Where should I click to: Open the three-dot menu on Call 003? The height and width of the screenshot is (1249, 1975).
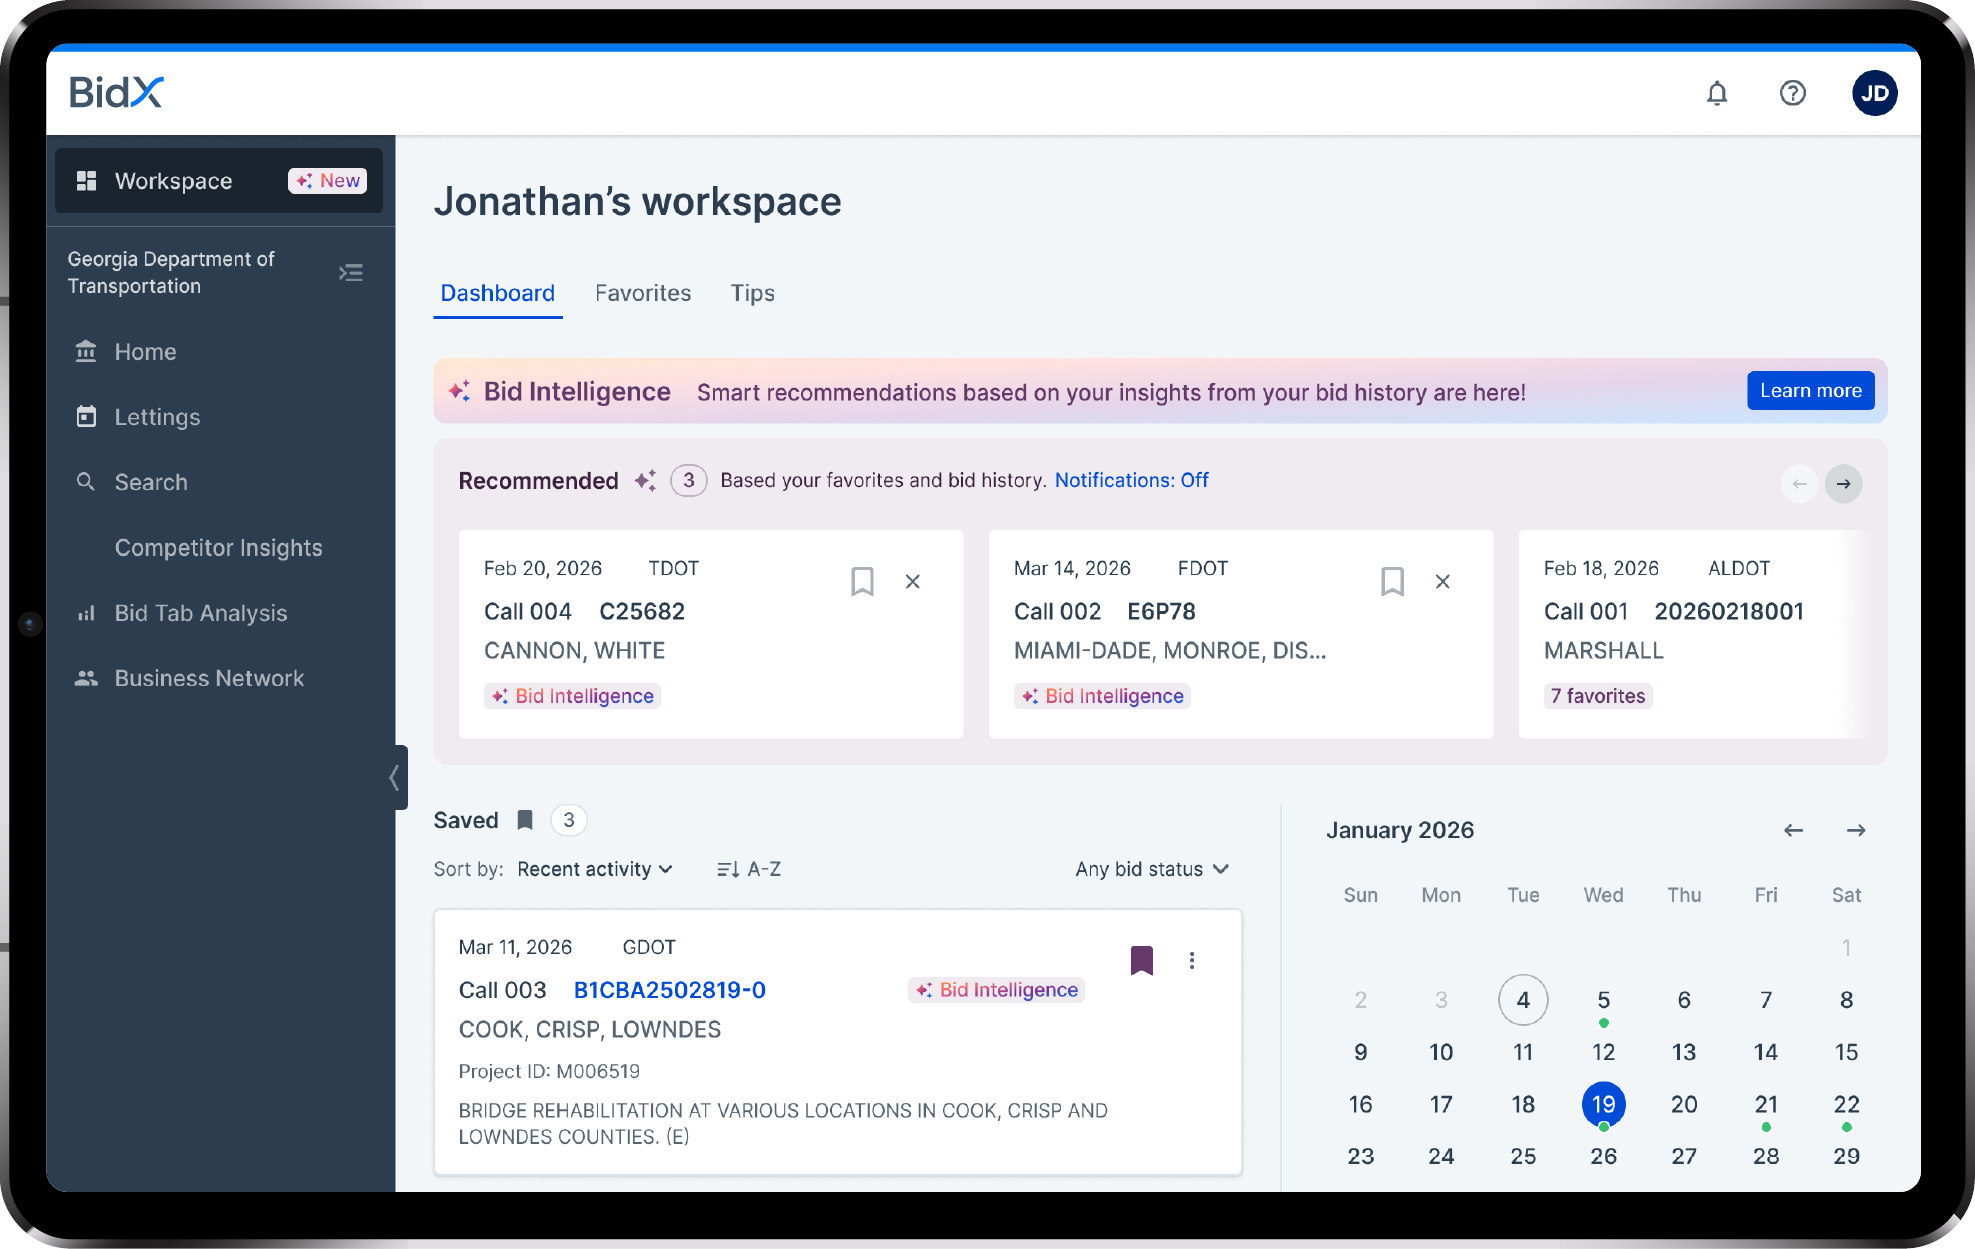(x=1191, y=960)
